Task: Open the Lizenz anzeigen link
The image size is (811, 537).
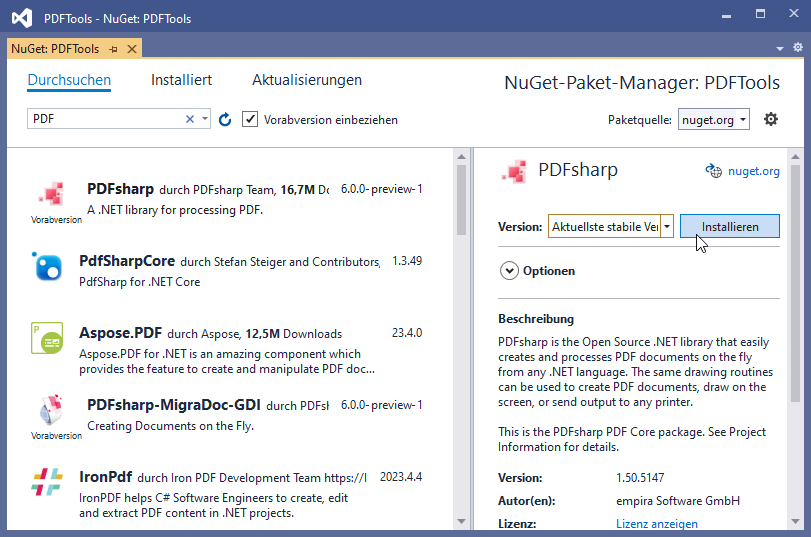Action: (x=656, y=524)
